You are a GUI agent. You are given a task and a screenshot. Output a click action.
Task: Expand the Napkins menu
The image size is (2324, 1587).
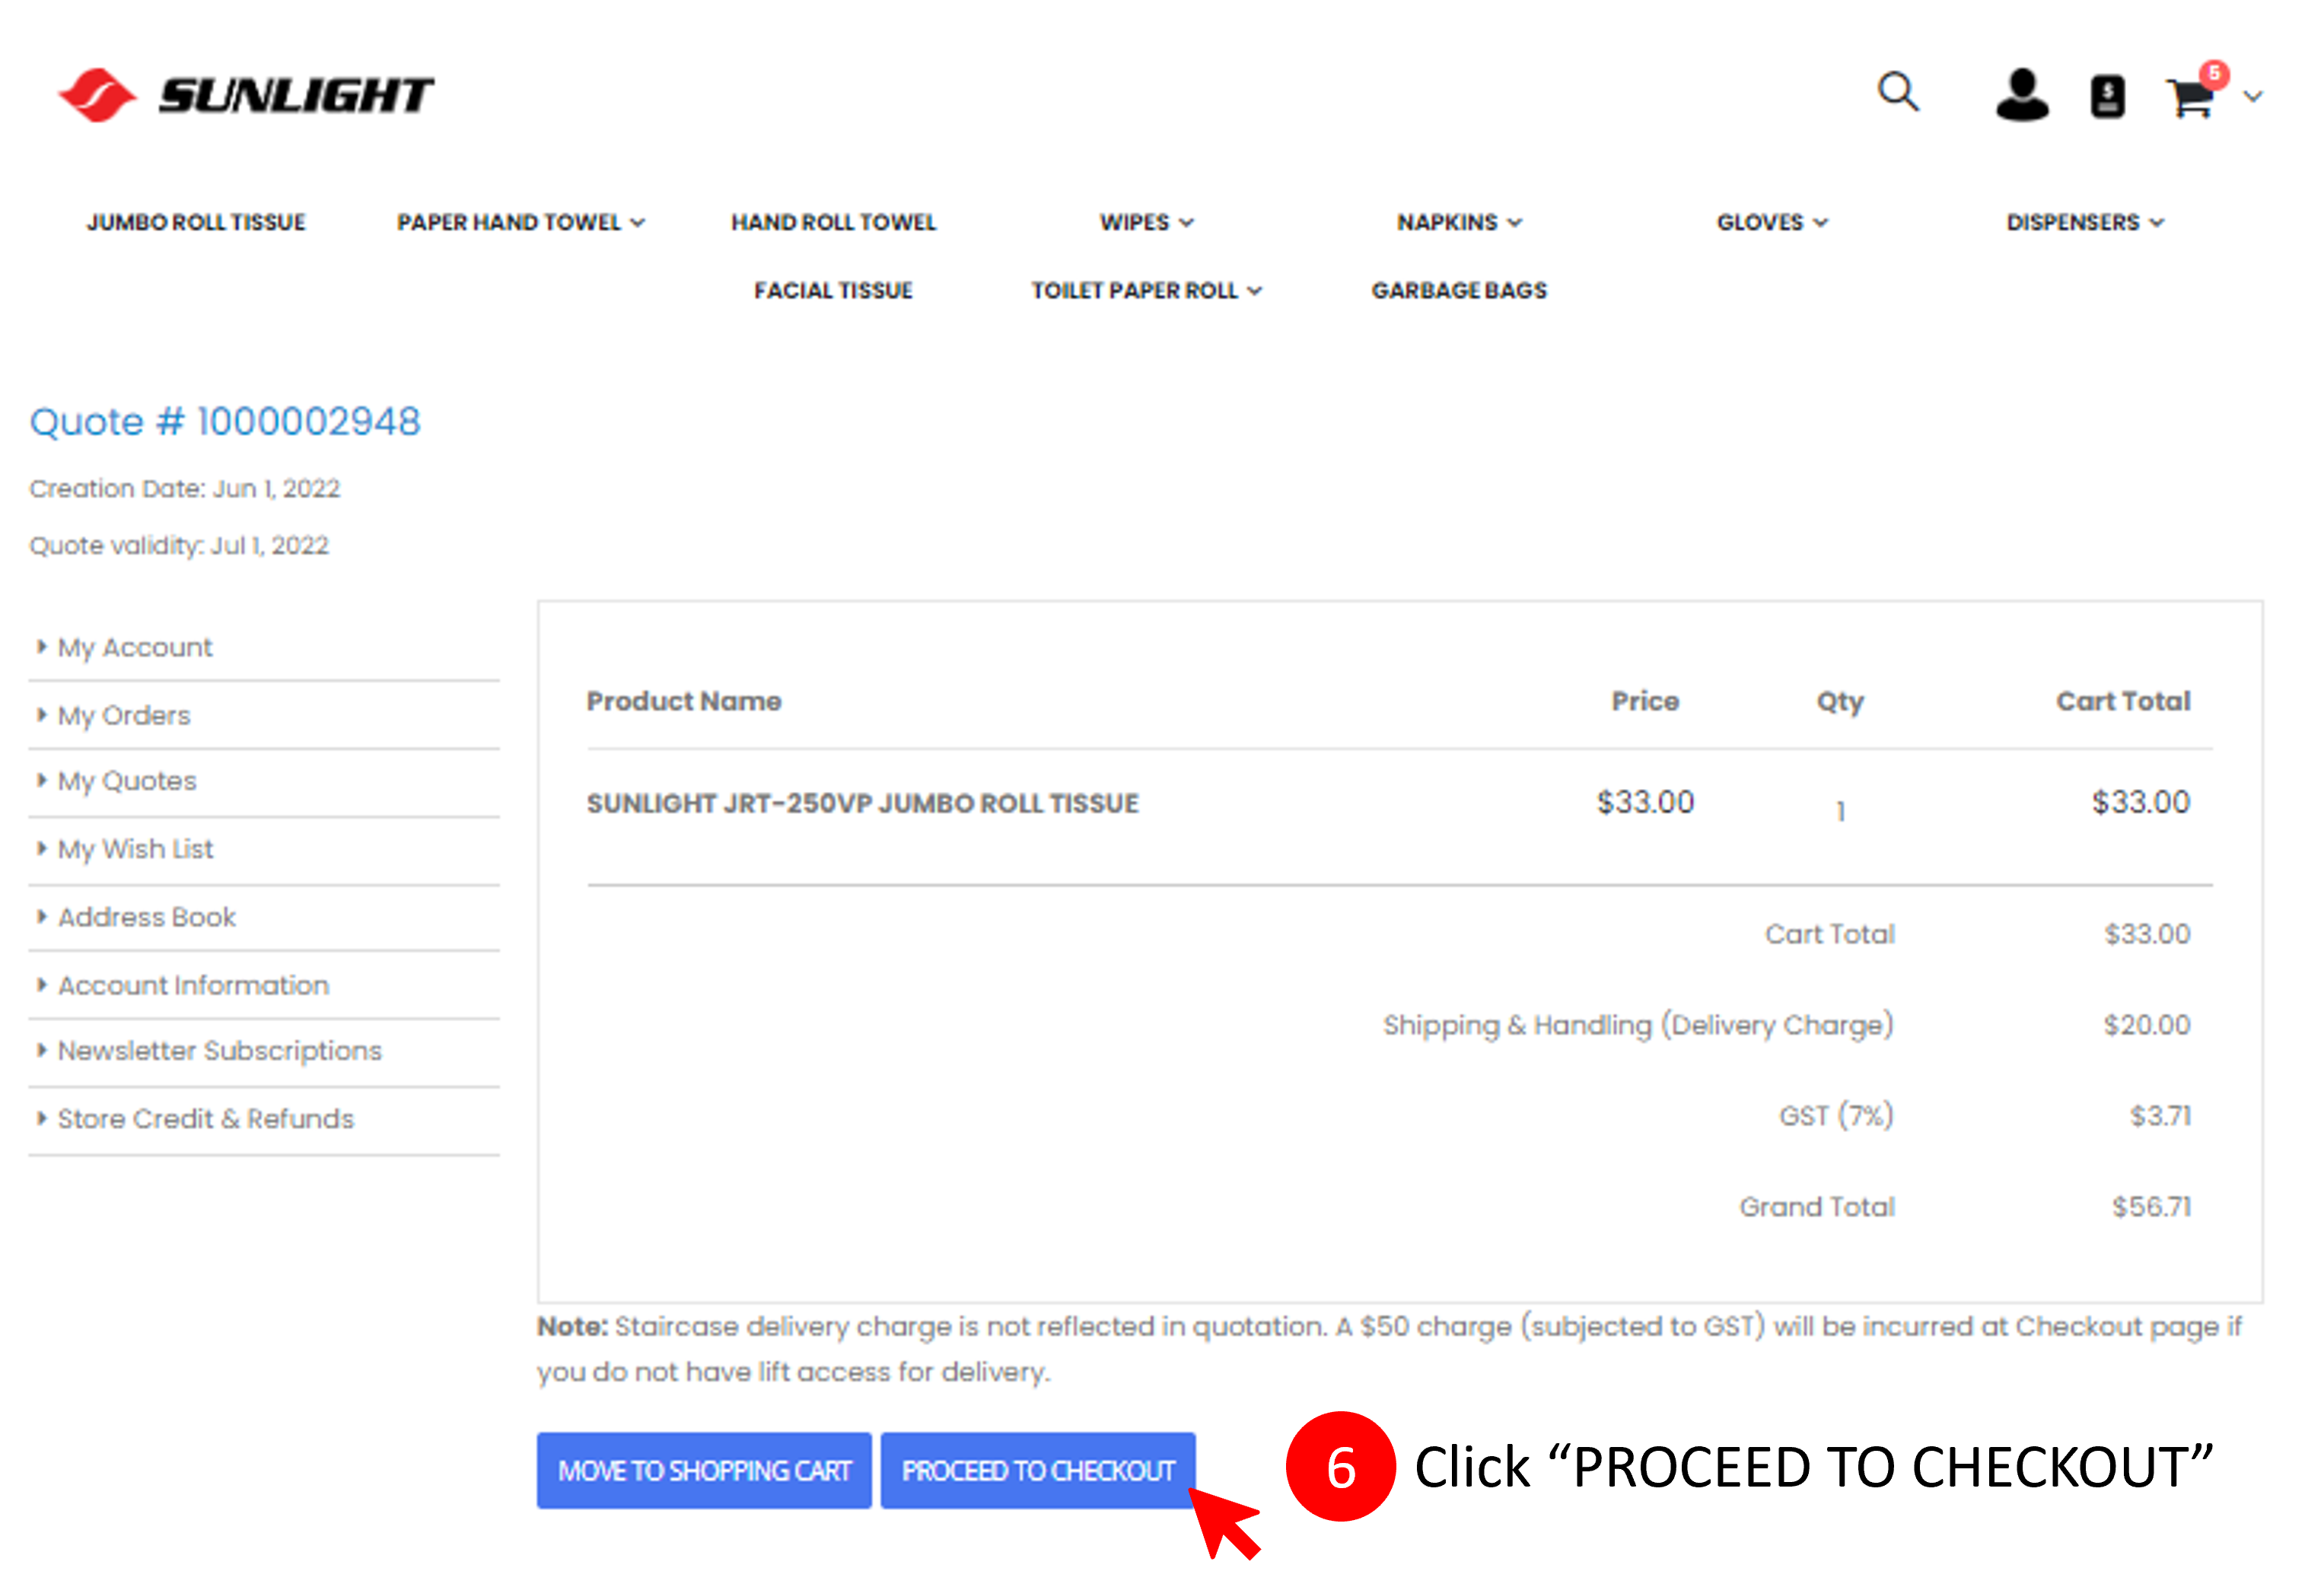pos(1459,222)
